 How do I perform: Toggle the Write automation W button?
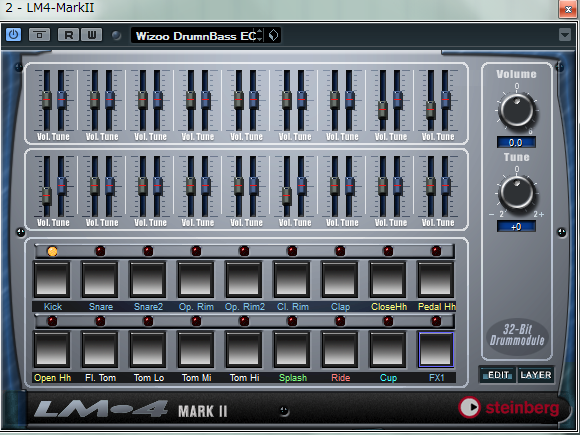[x=91, y=35]
